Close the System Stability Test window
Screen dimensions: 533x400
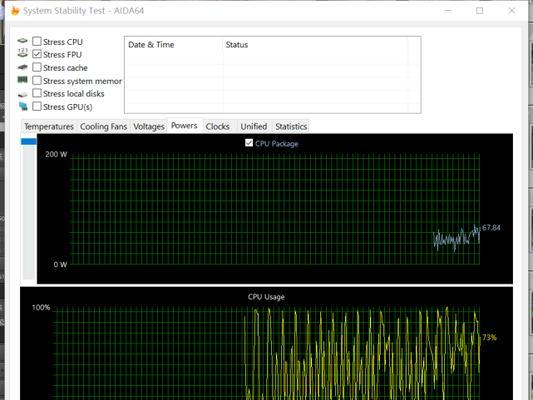pos(512,11)
